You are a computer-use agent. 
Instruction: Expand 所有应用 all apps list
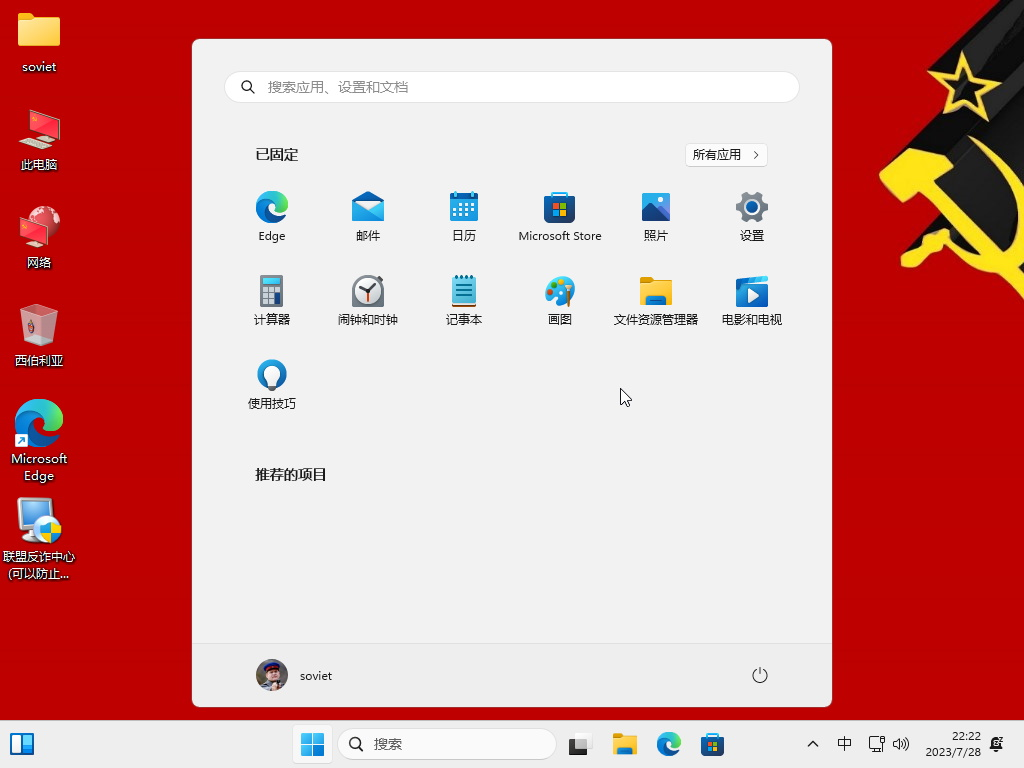click(726, 155)
